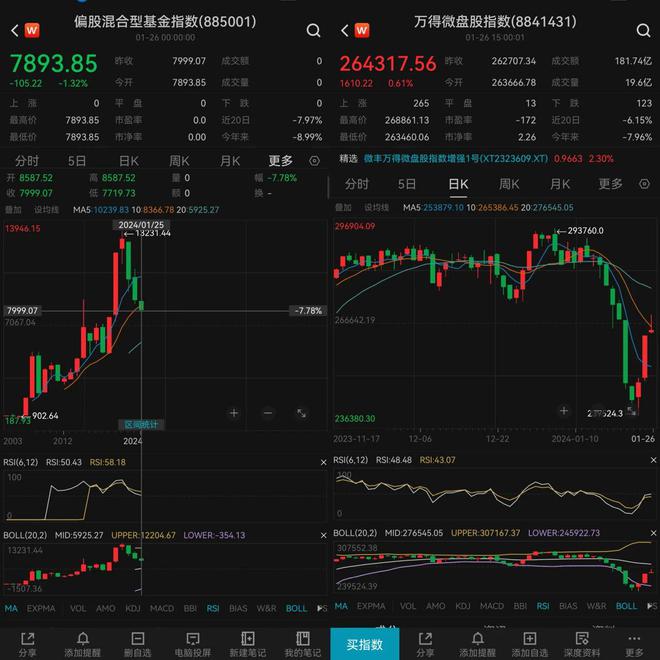Screen dimensions: 660x660
Task: Tap right 叠加 overlay button
Action: (x=343, y=208)
